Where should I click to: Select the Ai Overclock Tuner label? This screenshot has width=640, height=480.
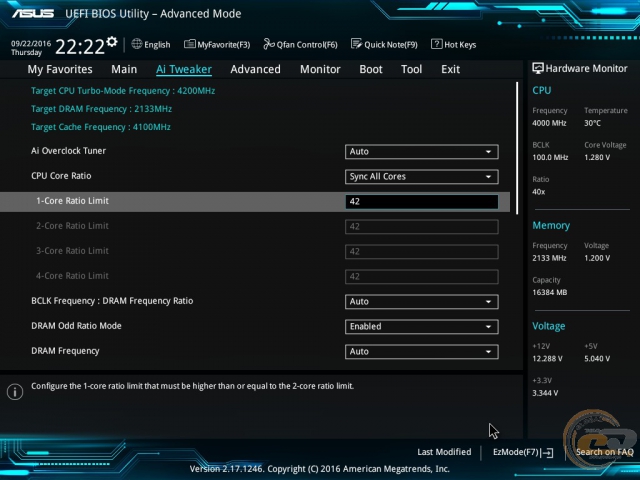click(69, 151)
